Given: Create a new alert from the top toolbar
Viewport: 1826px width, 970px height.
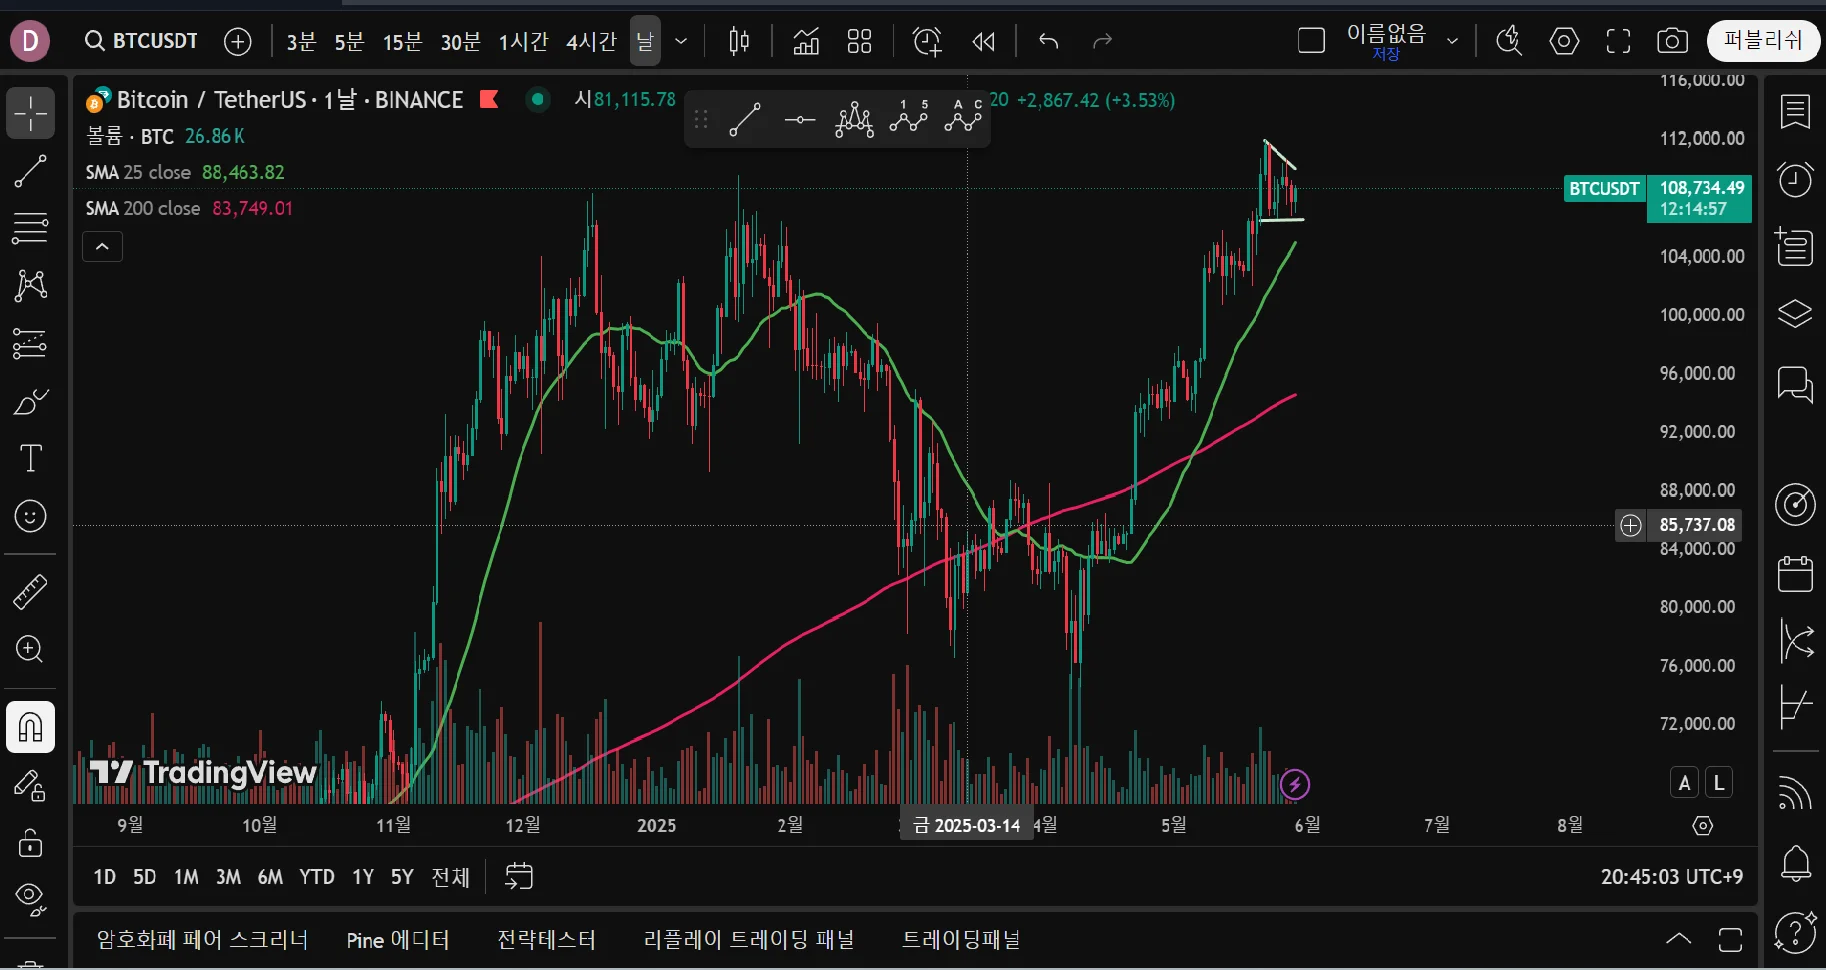Looking at the screenshot, I should (x=927, y=41).
